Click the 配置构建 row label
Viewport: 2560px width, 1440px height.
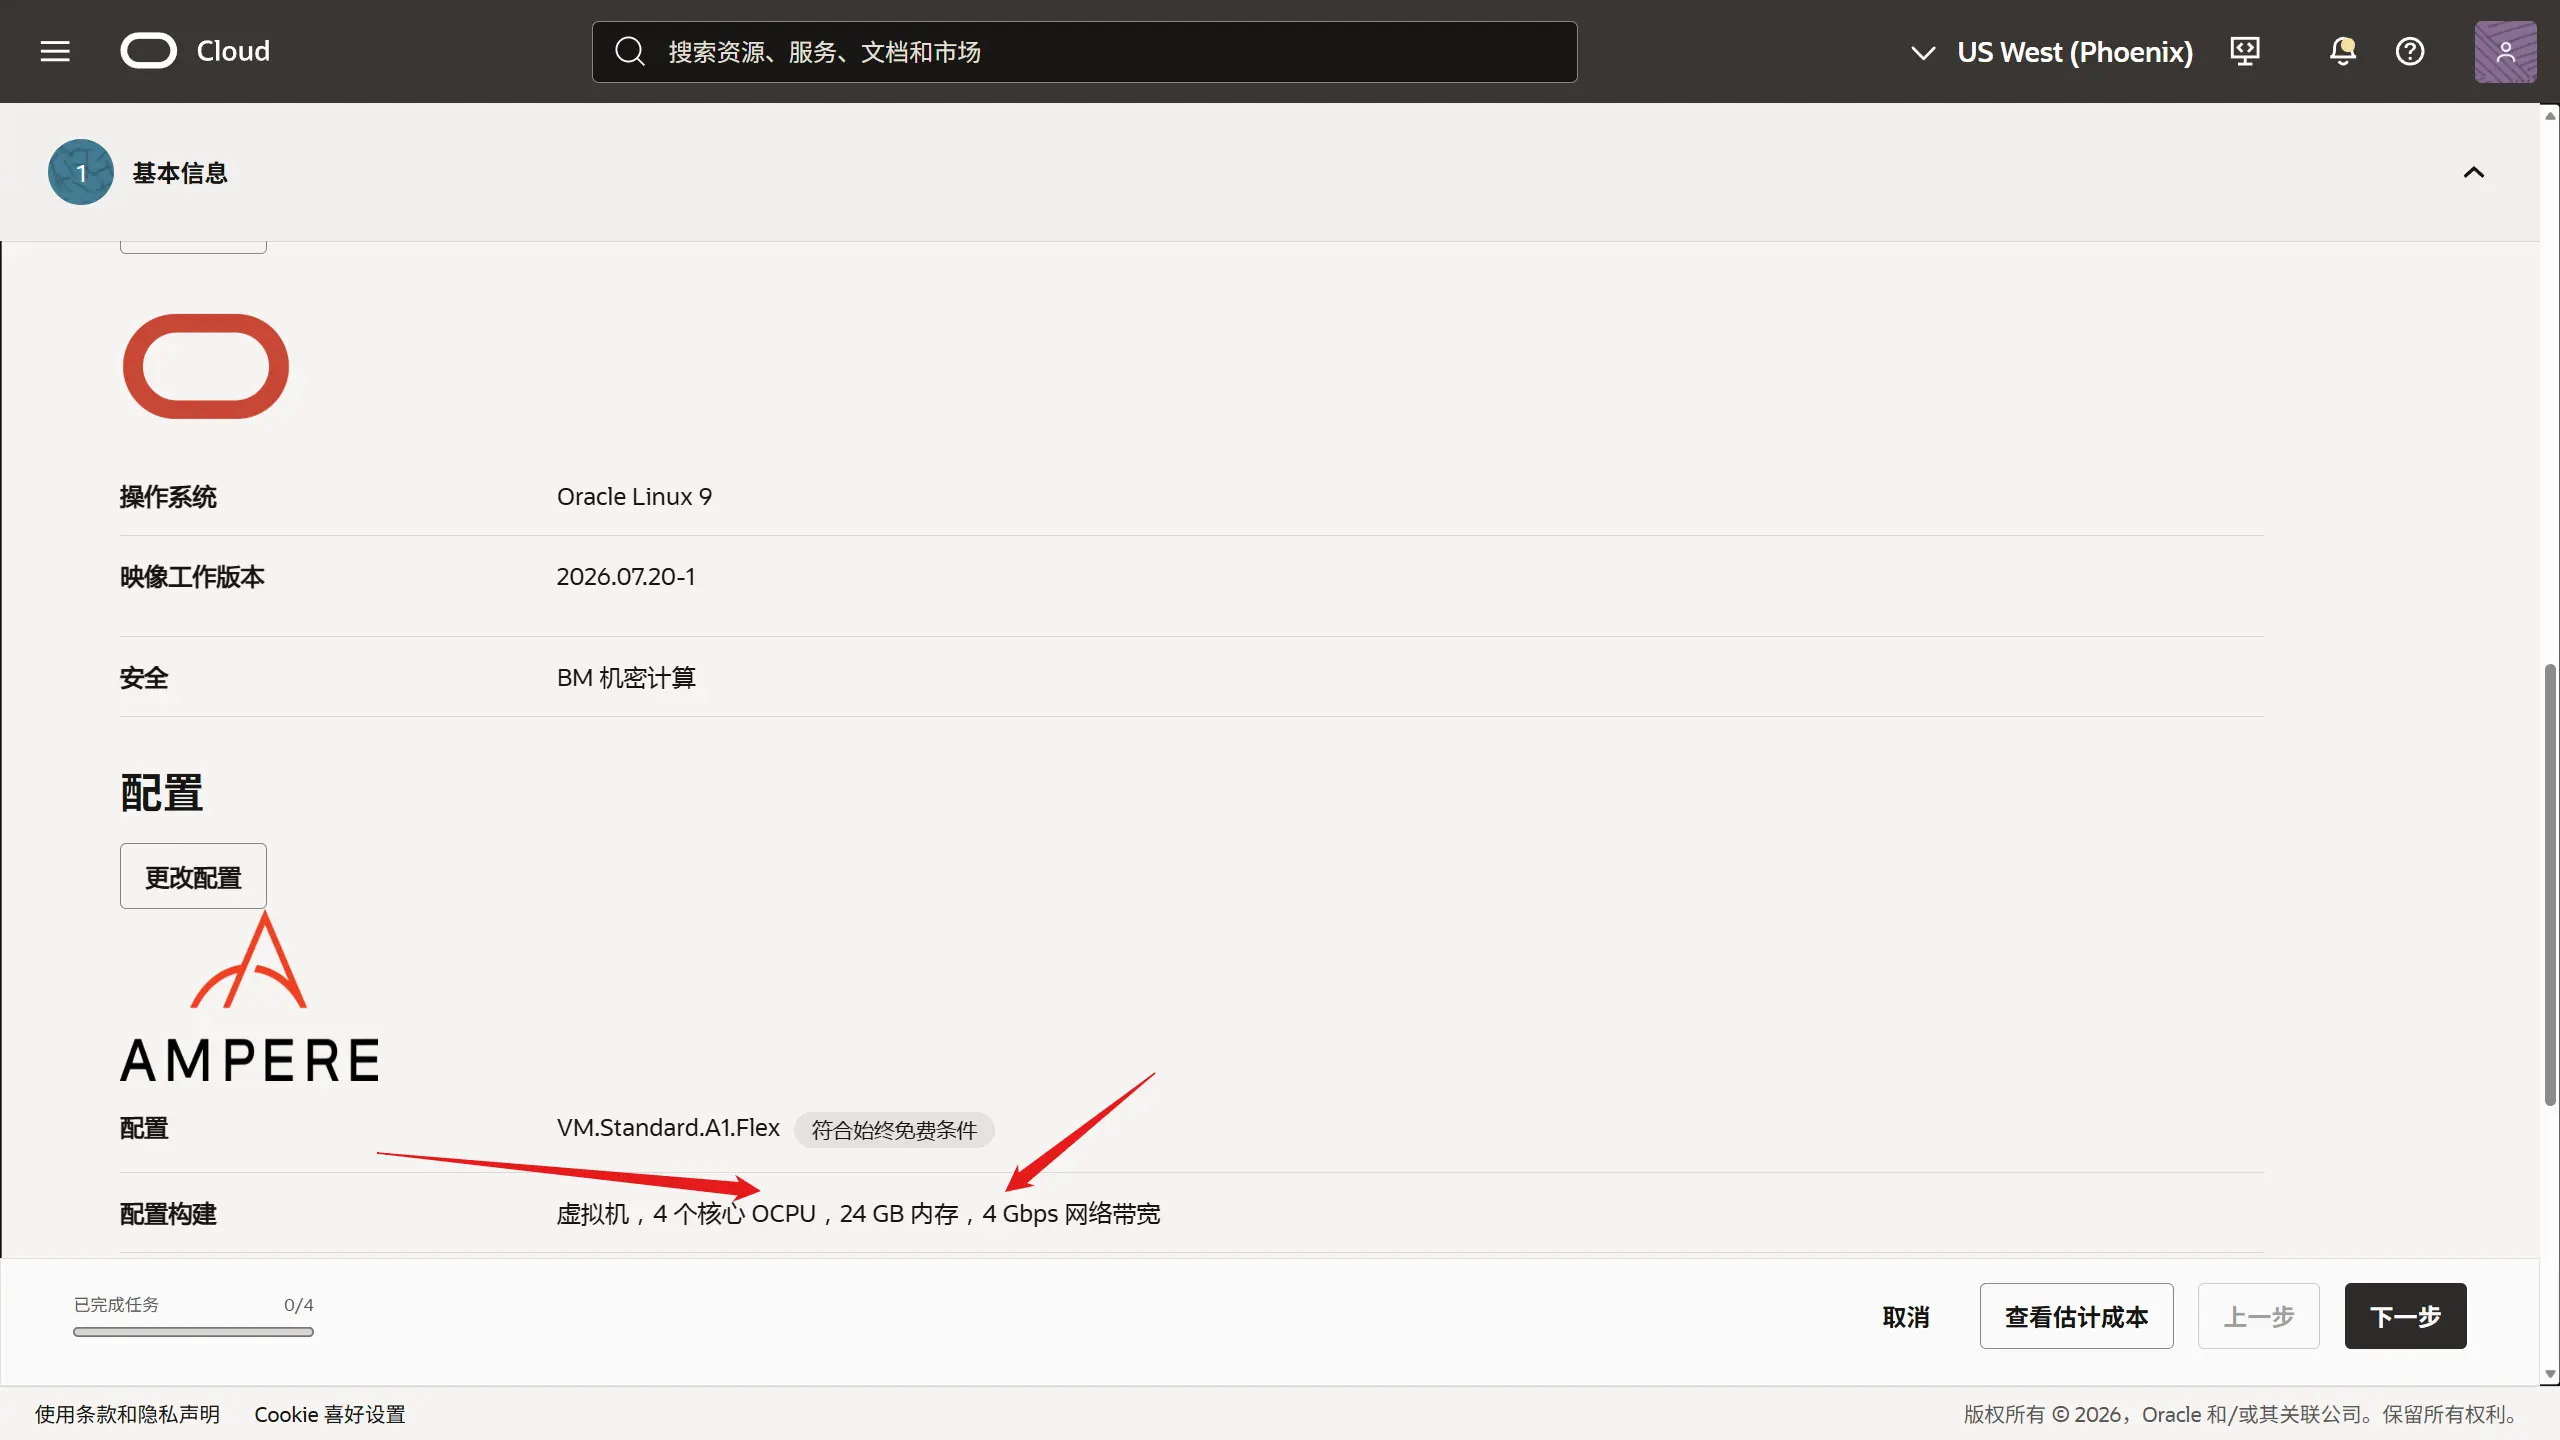(x=168, y=1214)
